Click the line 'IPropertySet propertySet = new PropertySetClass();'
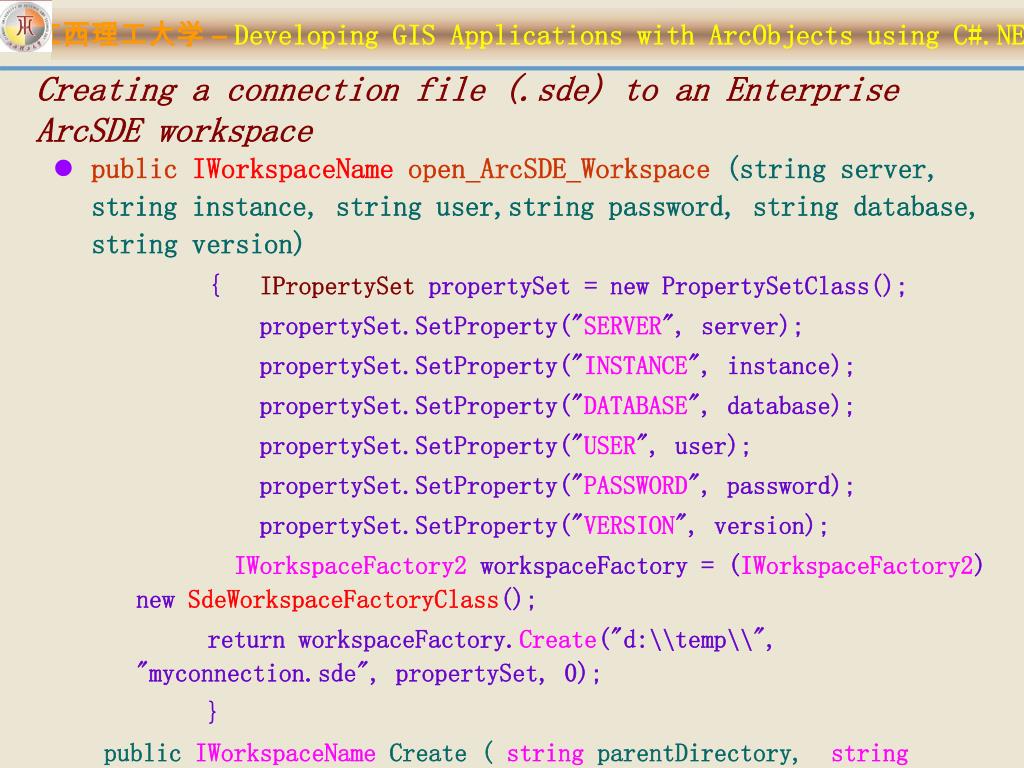The height and width of the screenshot is (768, 1024). (583, 286)
